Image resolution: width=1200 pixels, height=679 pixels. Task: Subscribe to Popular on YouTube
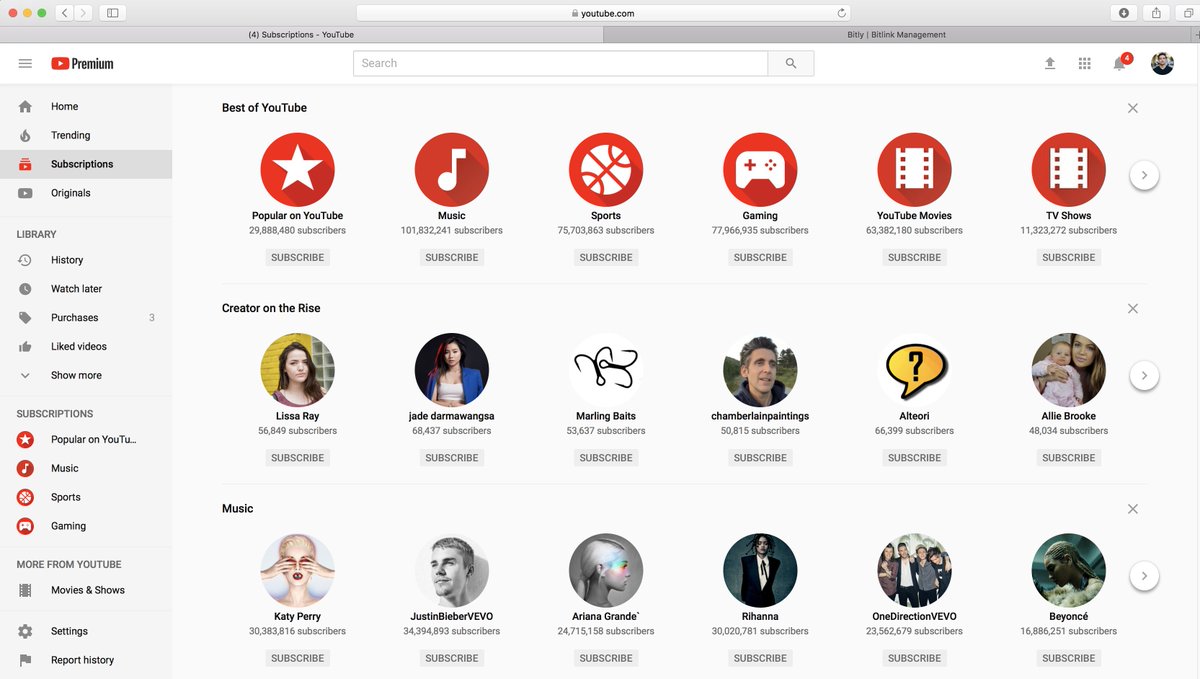(x=297, y=257)
